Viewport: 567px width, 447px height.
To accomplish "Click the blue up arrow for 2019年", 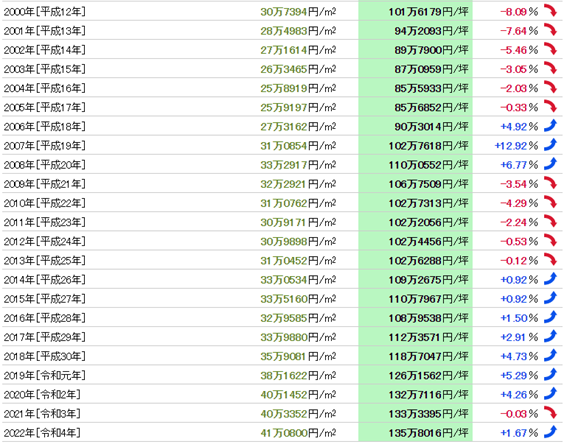I will [550, 375].
